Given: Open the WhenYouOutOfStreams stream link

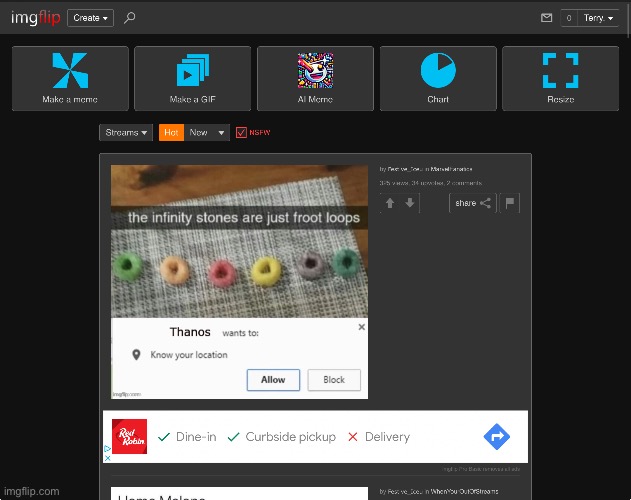Looking at the screenshot, I should coord(464,492).
